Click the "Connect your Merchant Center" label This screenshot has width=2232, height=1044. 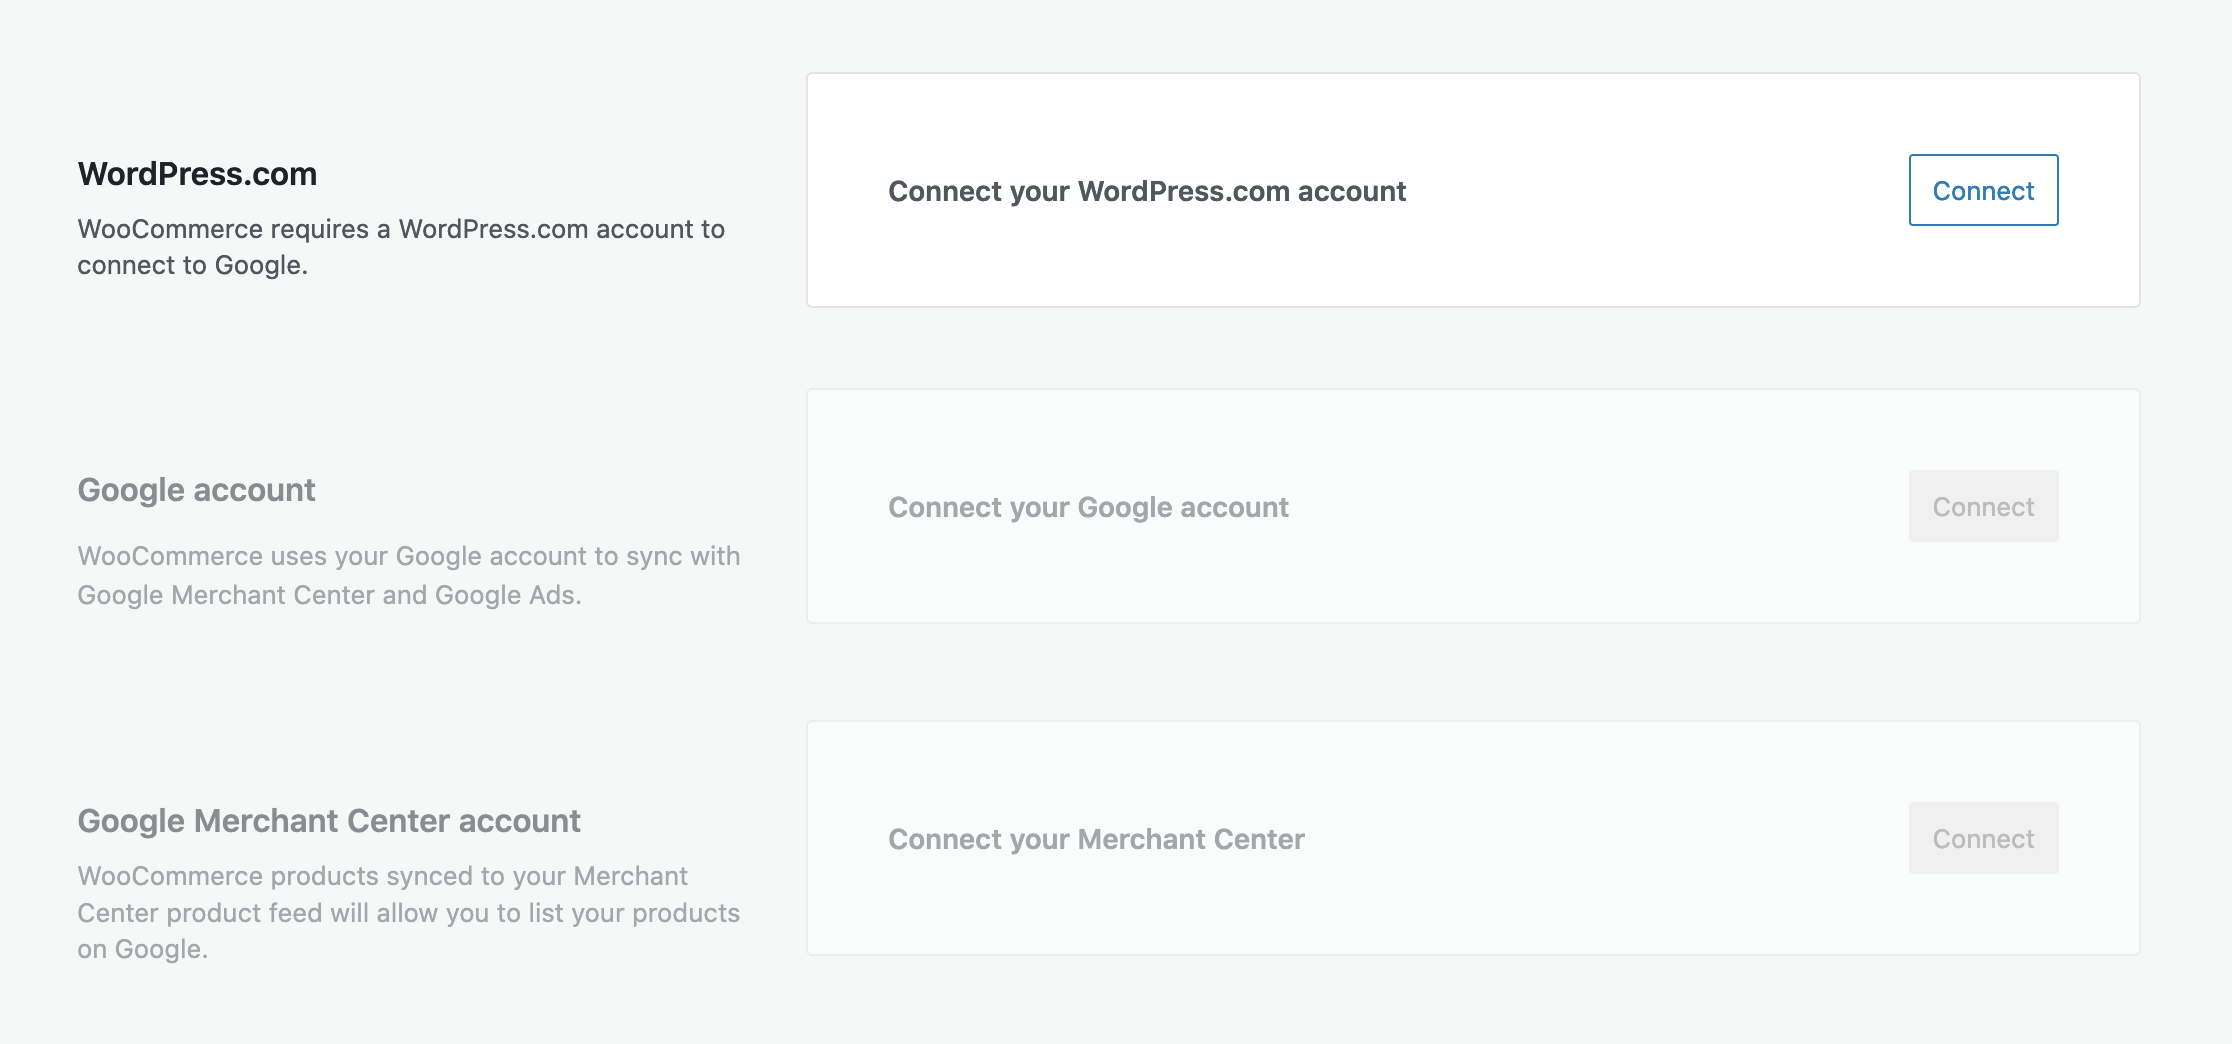1095,839
